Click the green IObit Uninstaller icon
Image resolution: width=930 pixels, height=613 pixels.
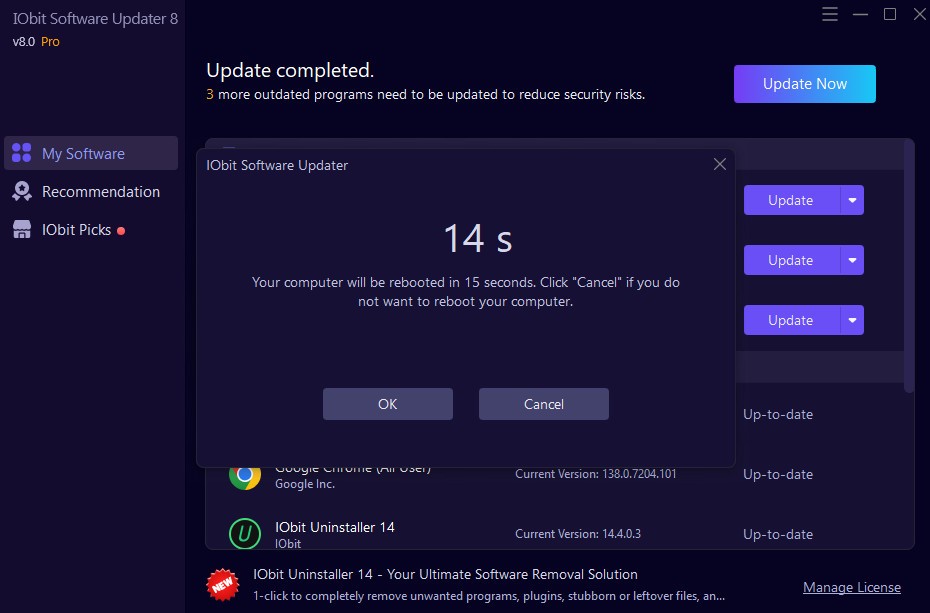[x=244, y=534]
